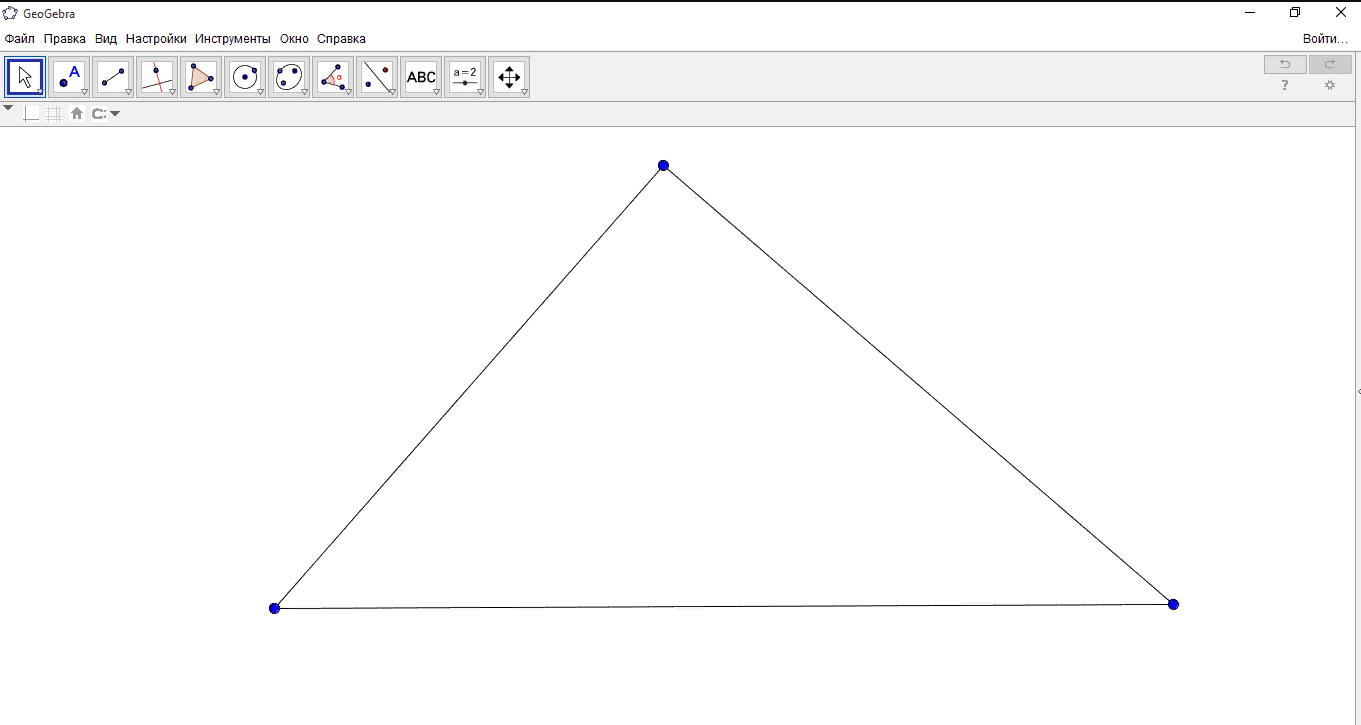Select the a=2 slider tool

[465, 77]
